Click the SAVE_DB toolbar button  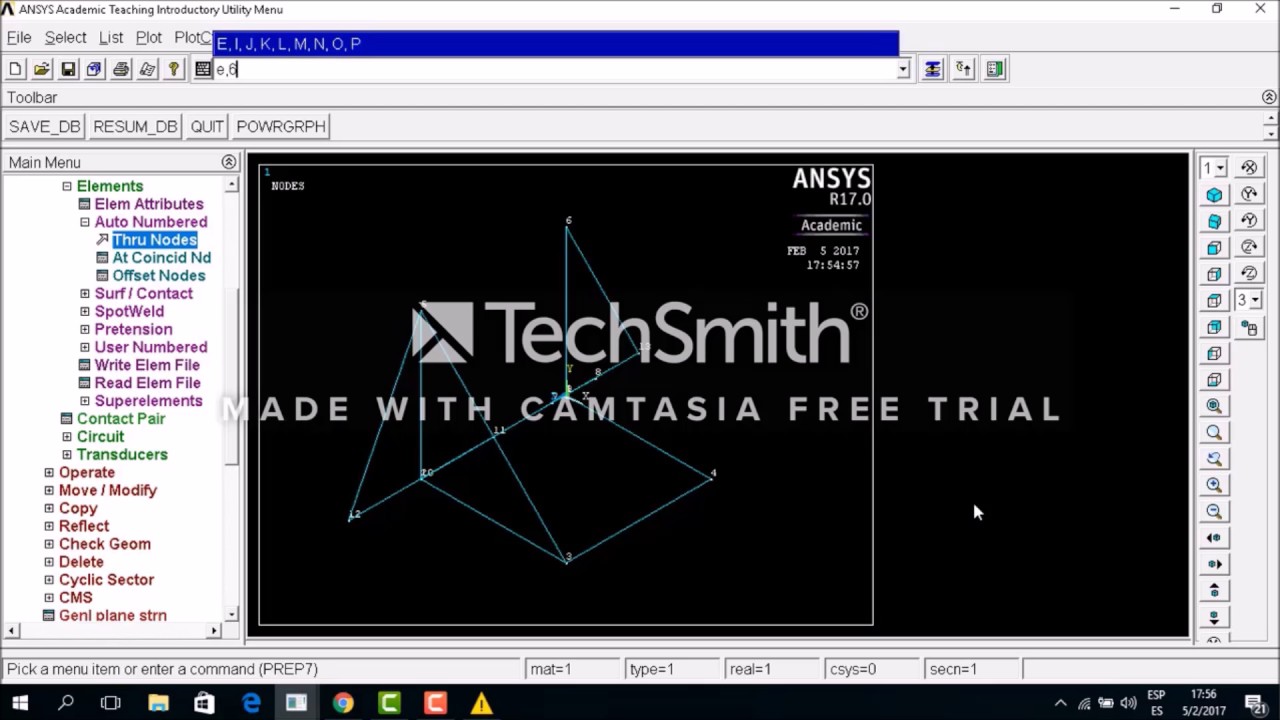44,127
